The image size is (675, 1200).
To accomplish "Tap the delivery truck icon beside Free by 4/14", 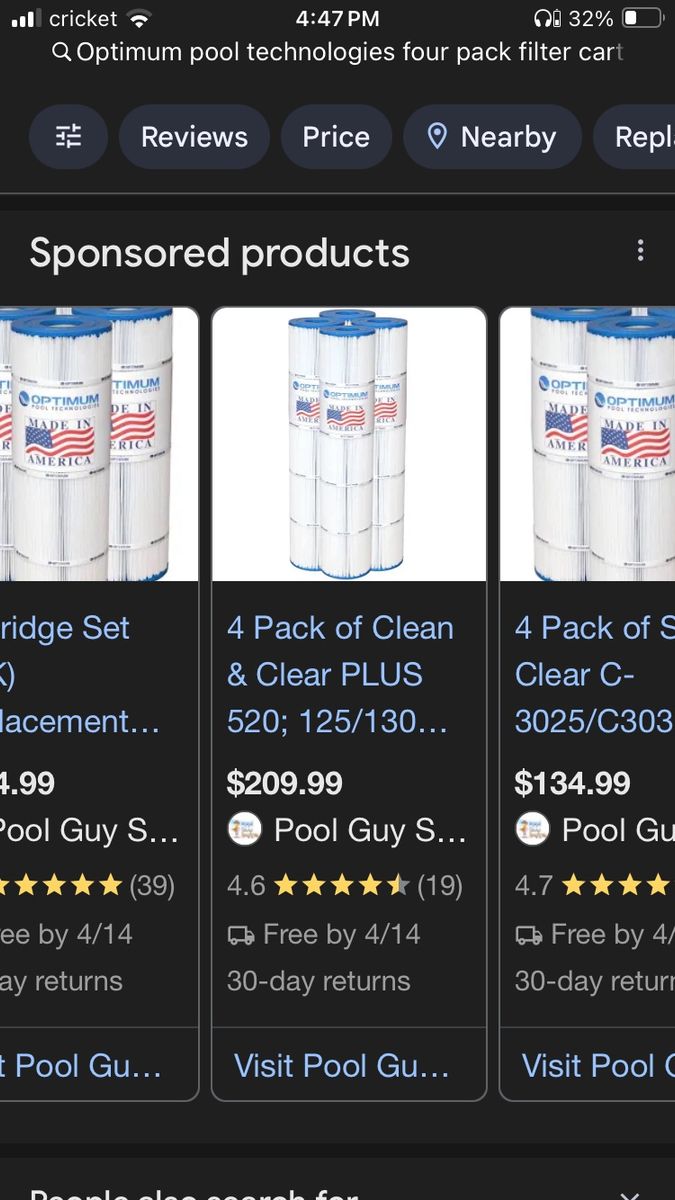I will [x=241, y=935].
